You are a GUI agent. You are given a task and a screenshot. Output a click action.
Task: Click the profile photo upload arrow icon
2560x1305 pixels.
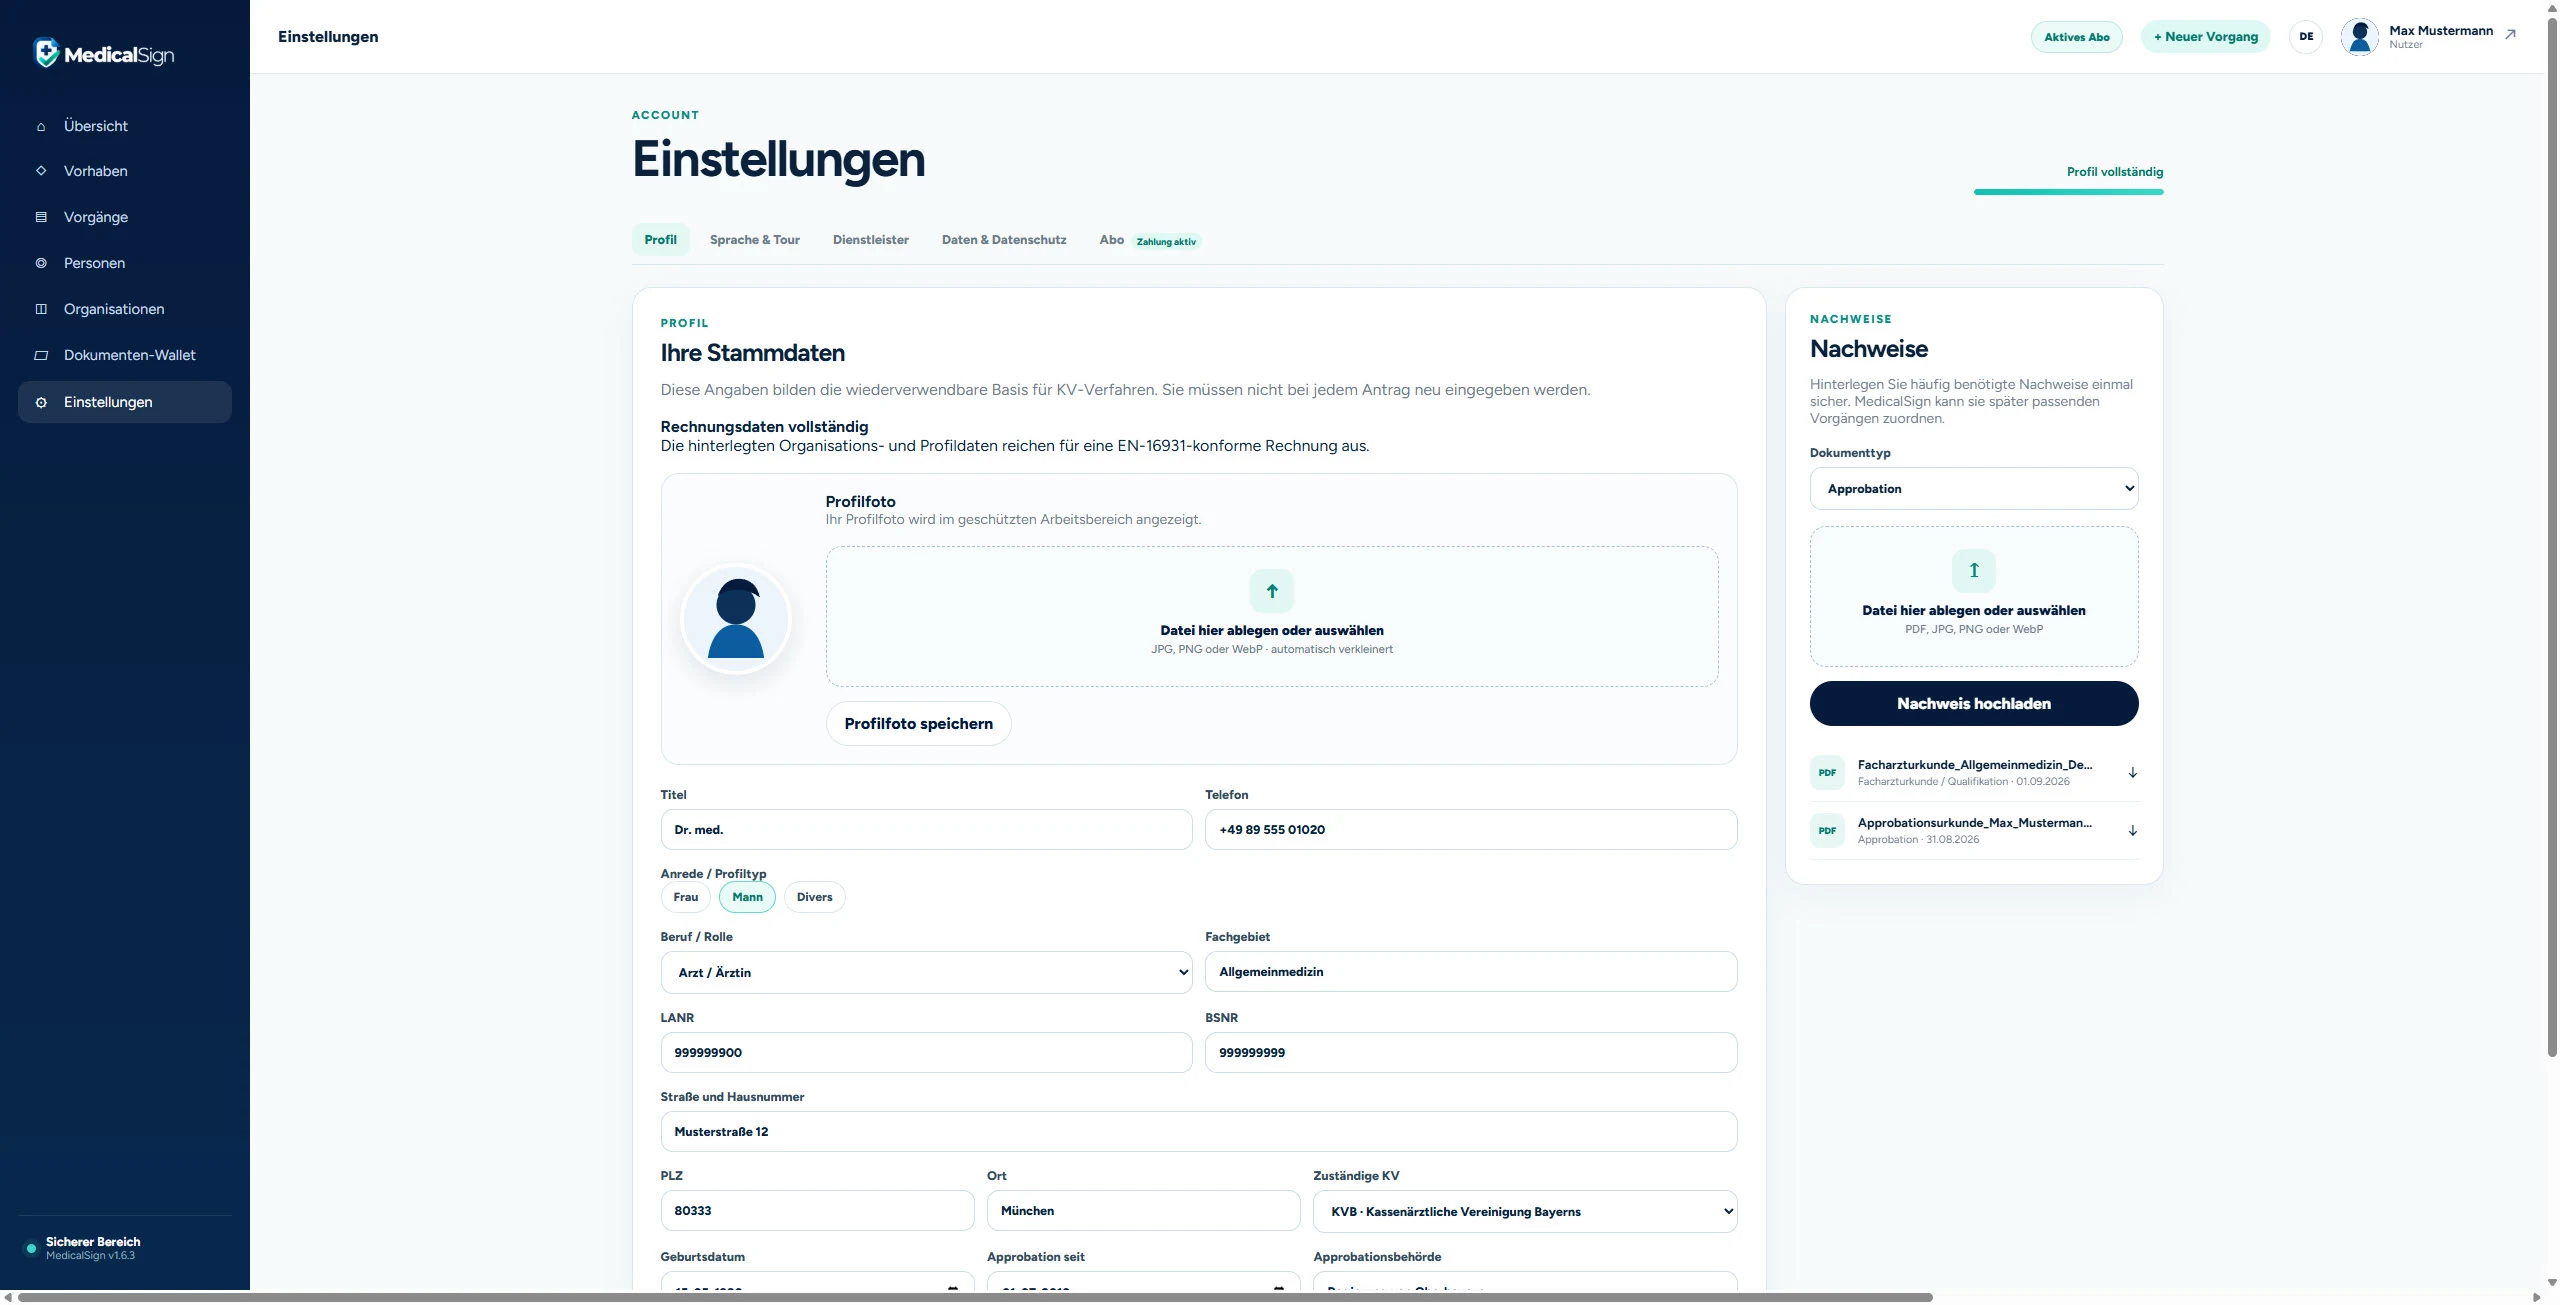click(1272, 591)
